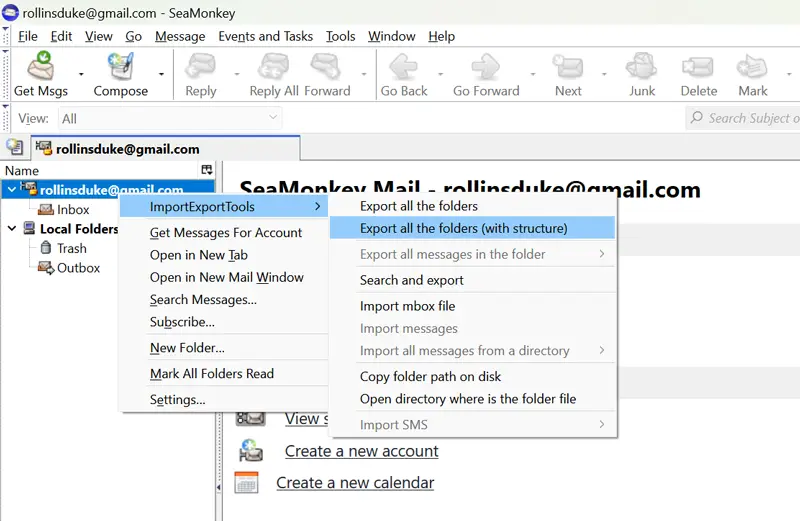
Task: Choose Copy folder path on disk
Action: pyautogui.click(x=472, y=376)
